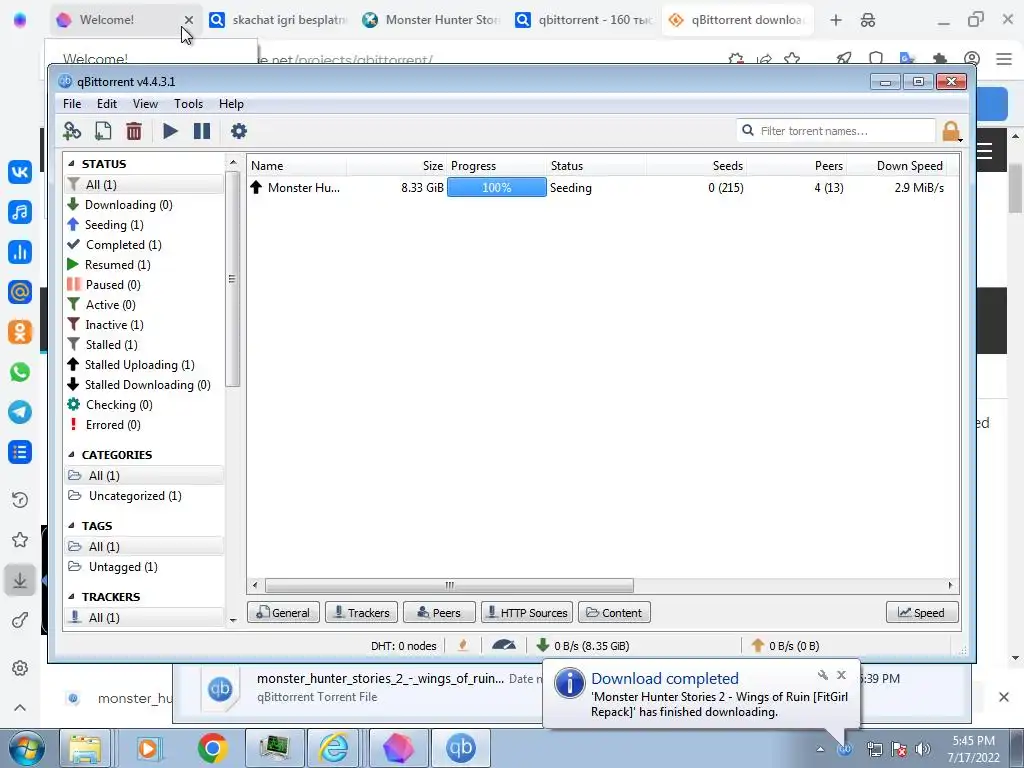
Task: Click the Filter torrent names search field
Action: (x=836, y=131)
